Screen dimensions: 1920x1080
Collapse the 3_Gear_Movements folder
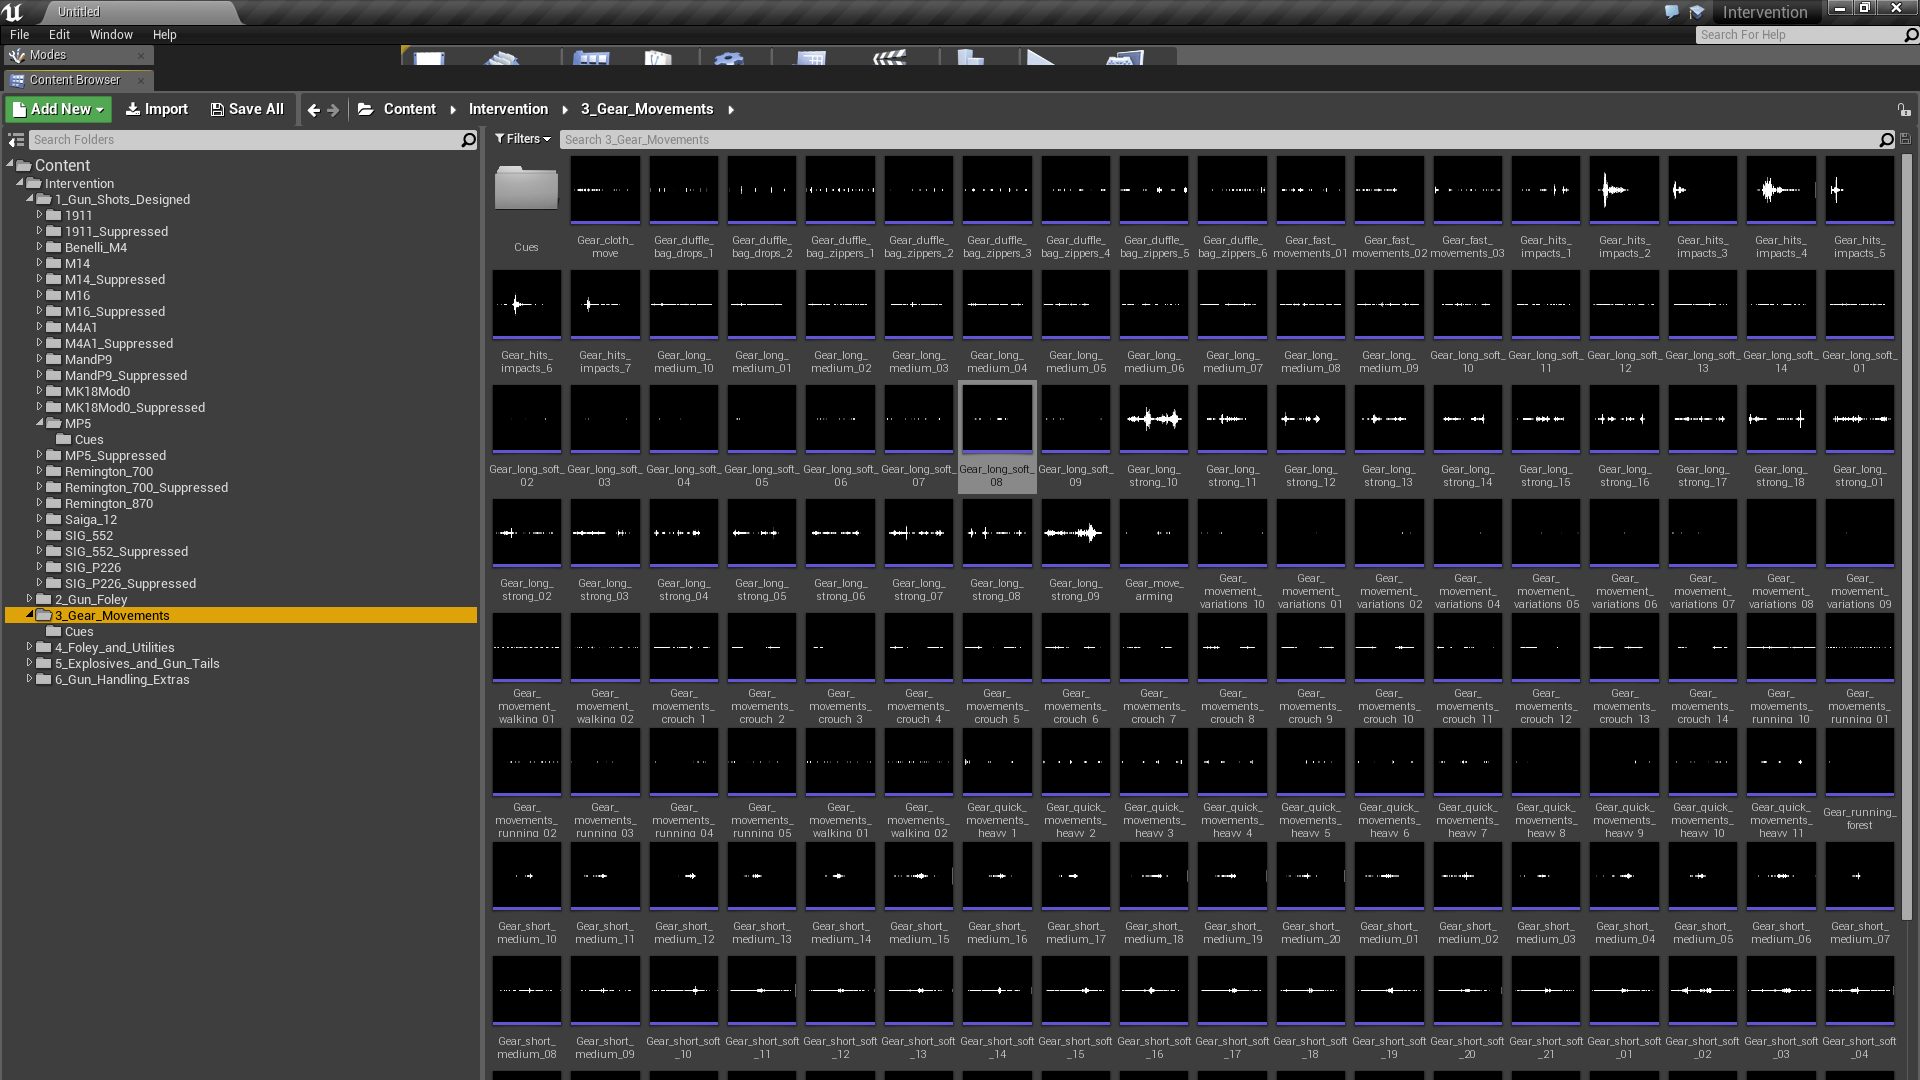coord(29,615)
